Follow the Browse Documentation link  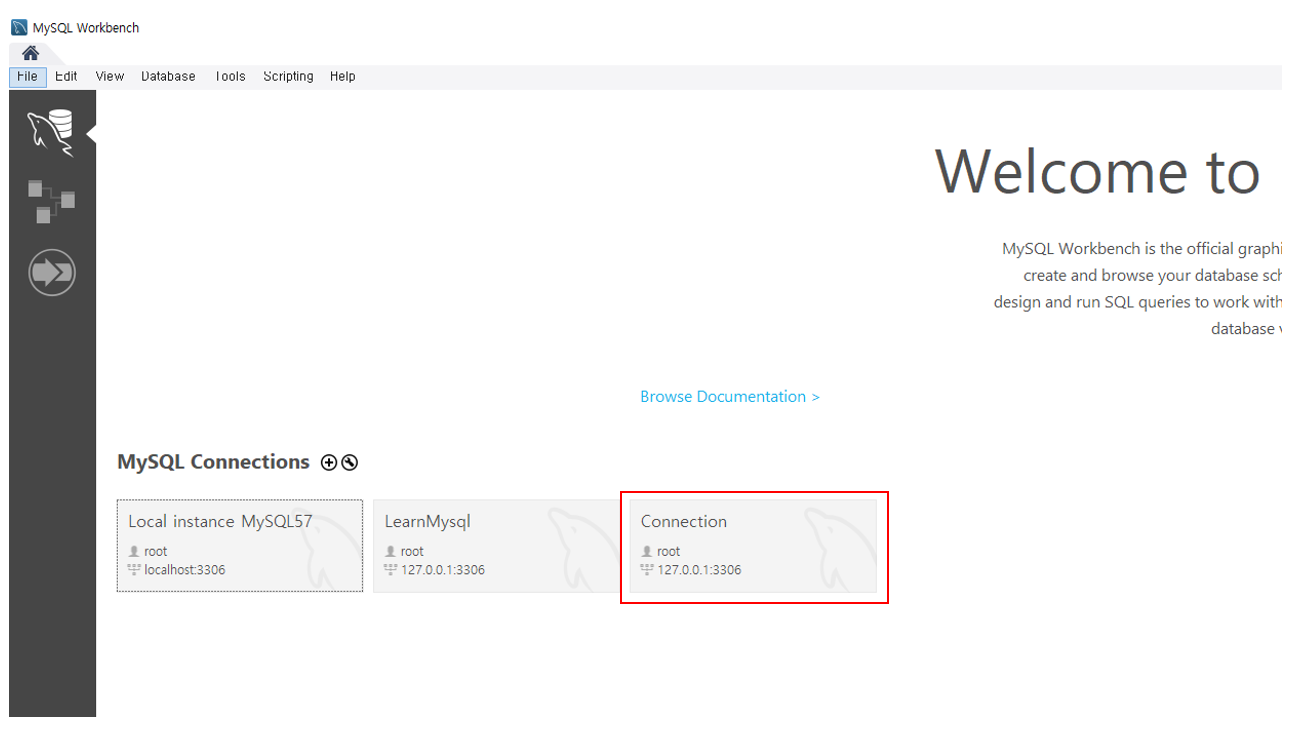[730, 397]
